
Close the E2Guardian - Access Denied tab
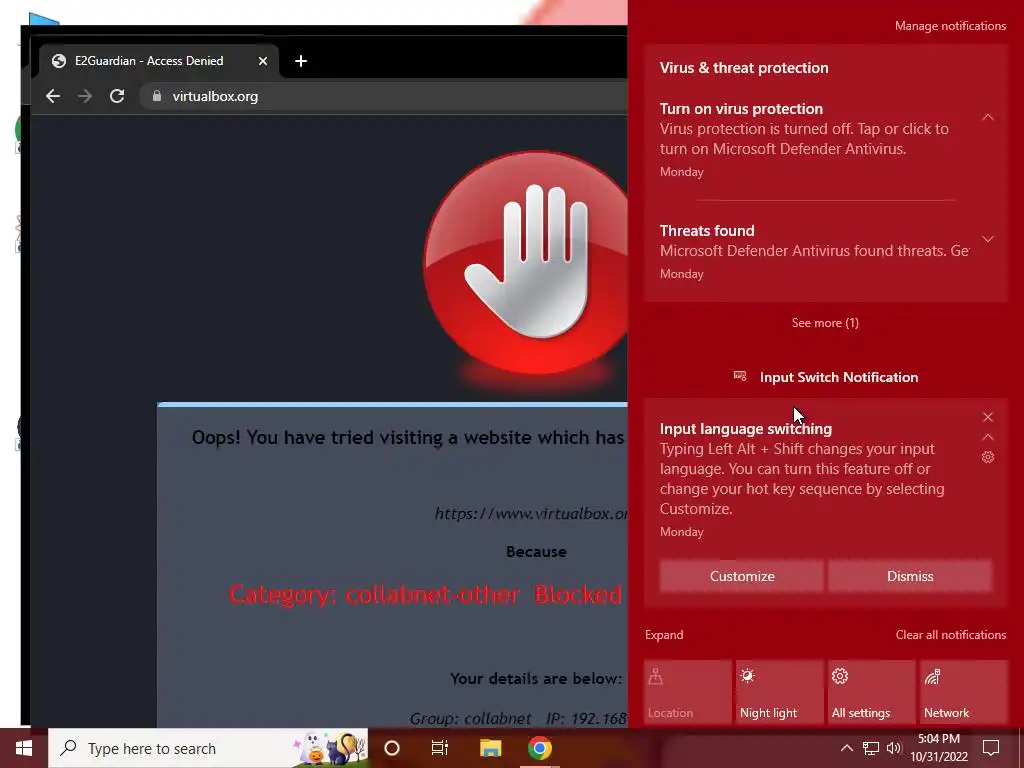tap(263, 61)
